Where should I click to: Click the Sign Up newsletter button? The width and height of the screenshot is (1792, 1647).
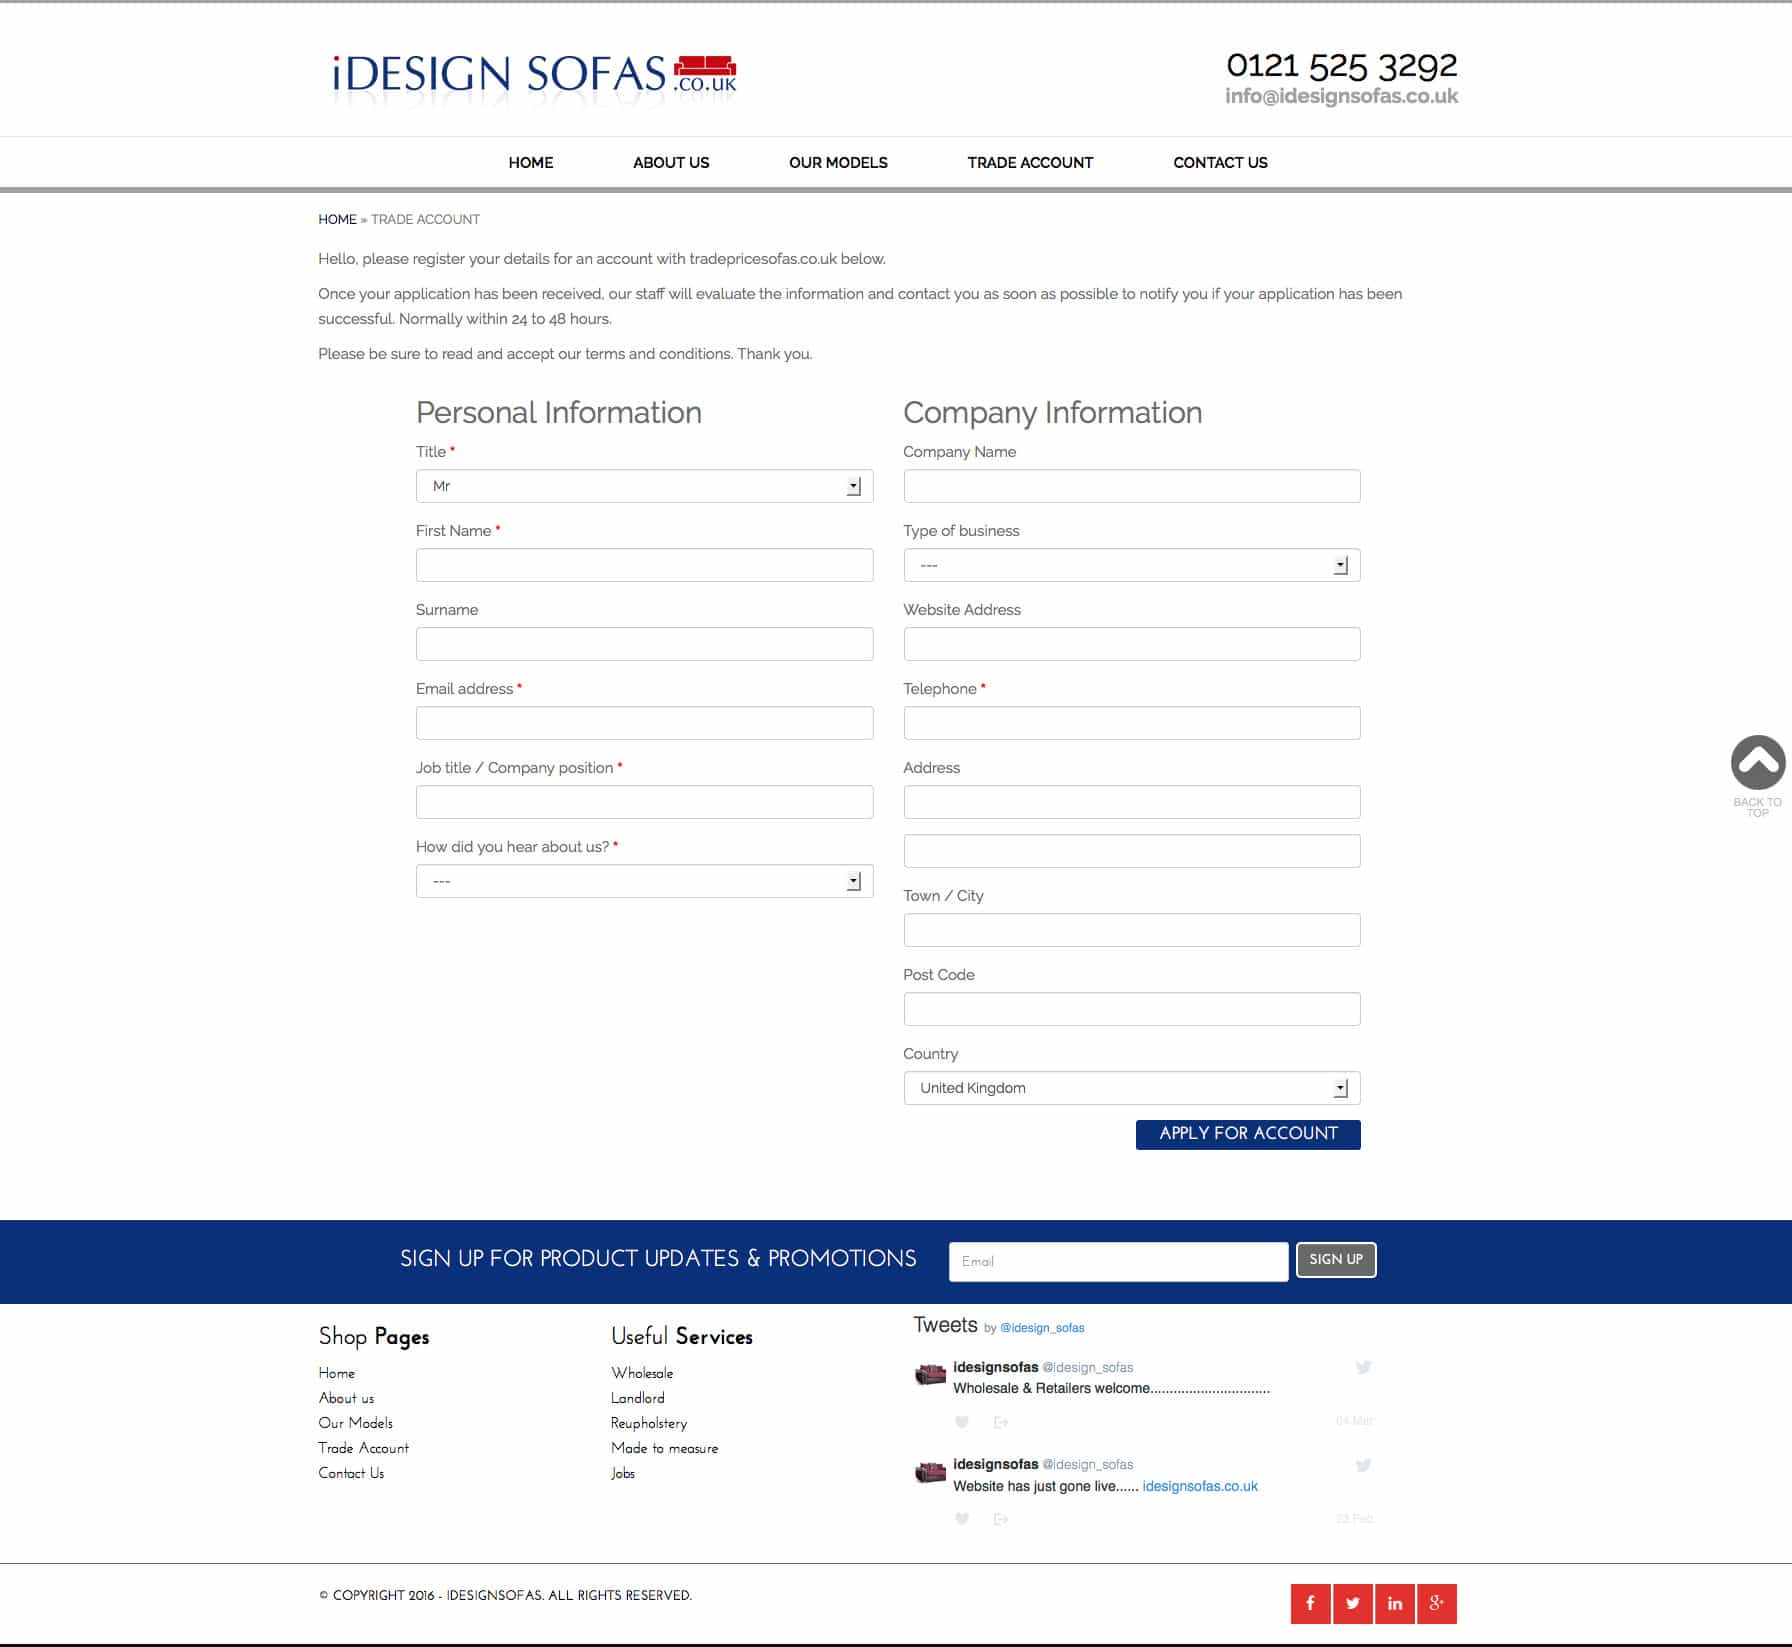pyautogui.click(x=1335, y=1259)
